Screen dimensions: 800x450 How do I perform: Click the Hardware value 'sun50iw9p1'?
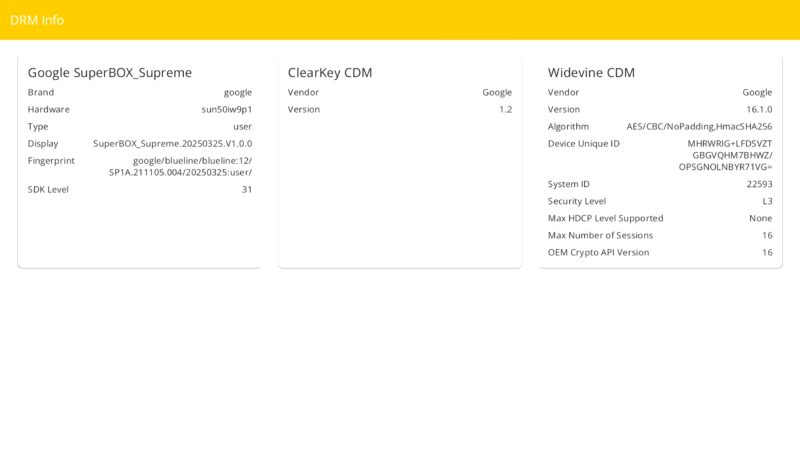pos(227,109)
